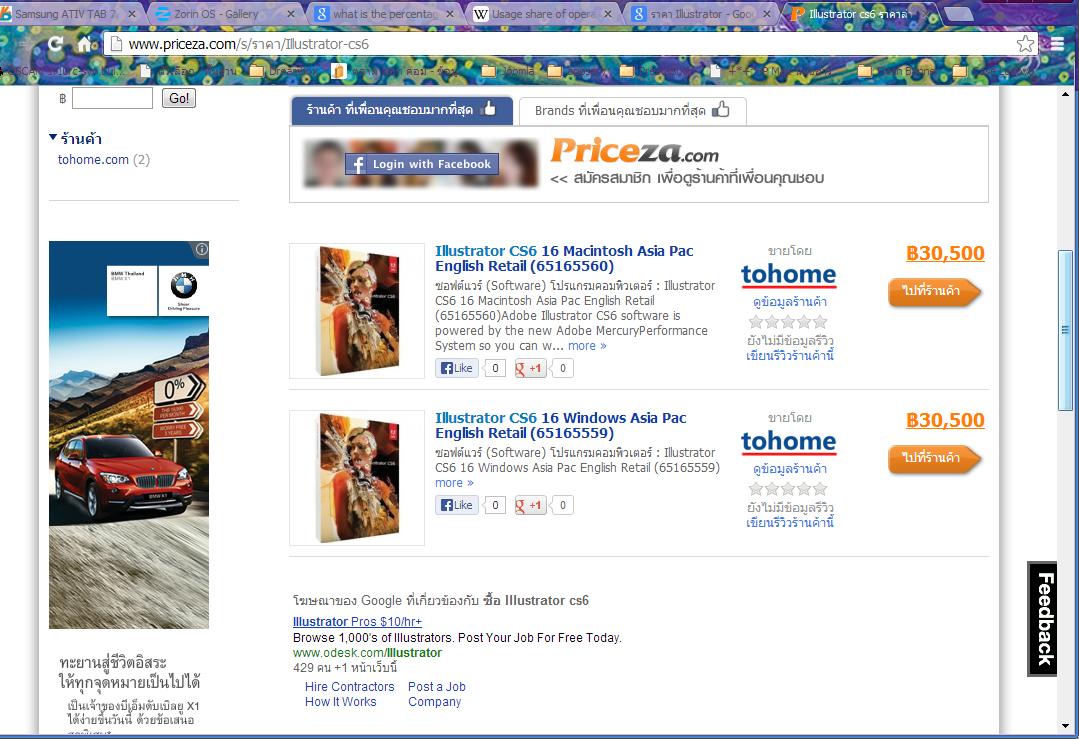Open the Feedback side tab
Viewport: 1079px width, 739px height.
tap(1043, 619)
